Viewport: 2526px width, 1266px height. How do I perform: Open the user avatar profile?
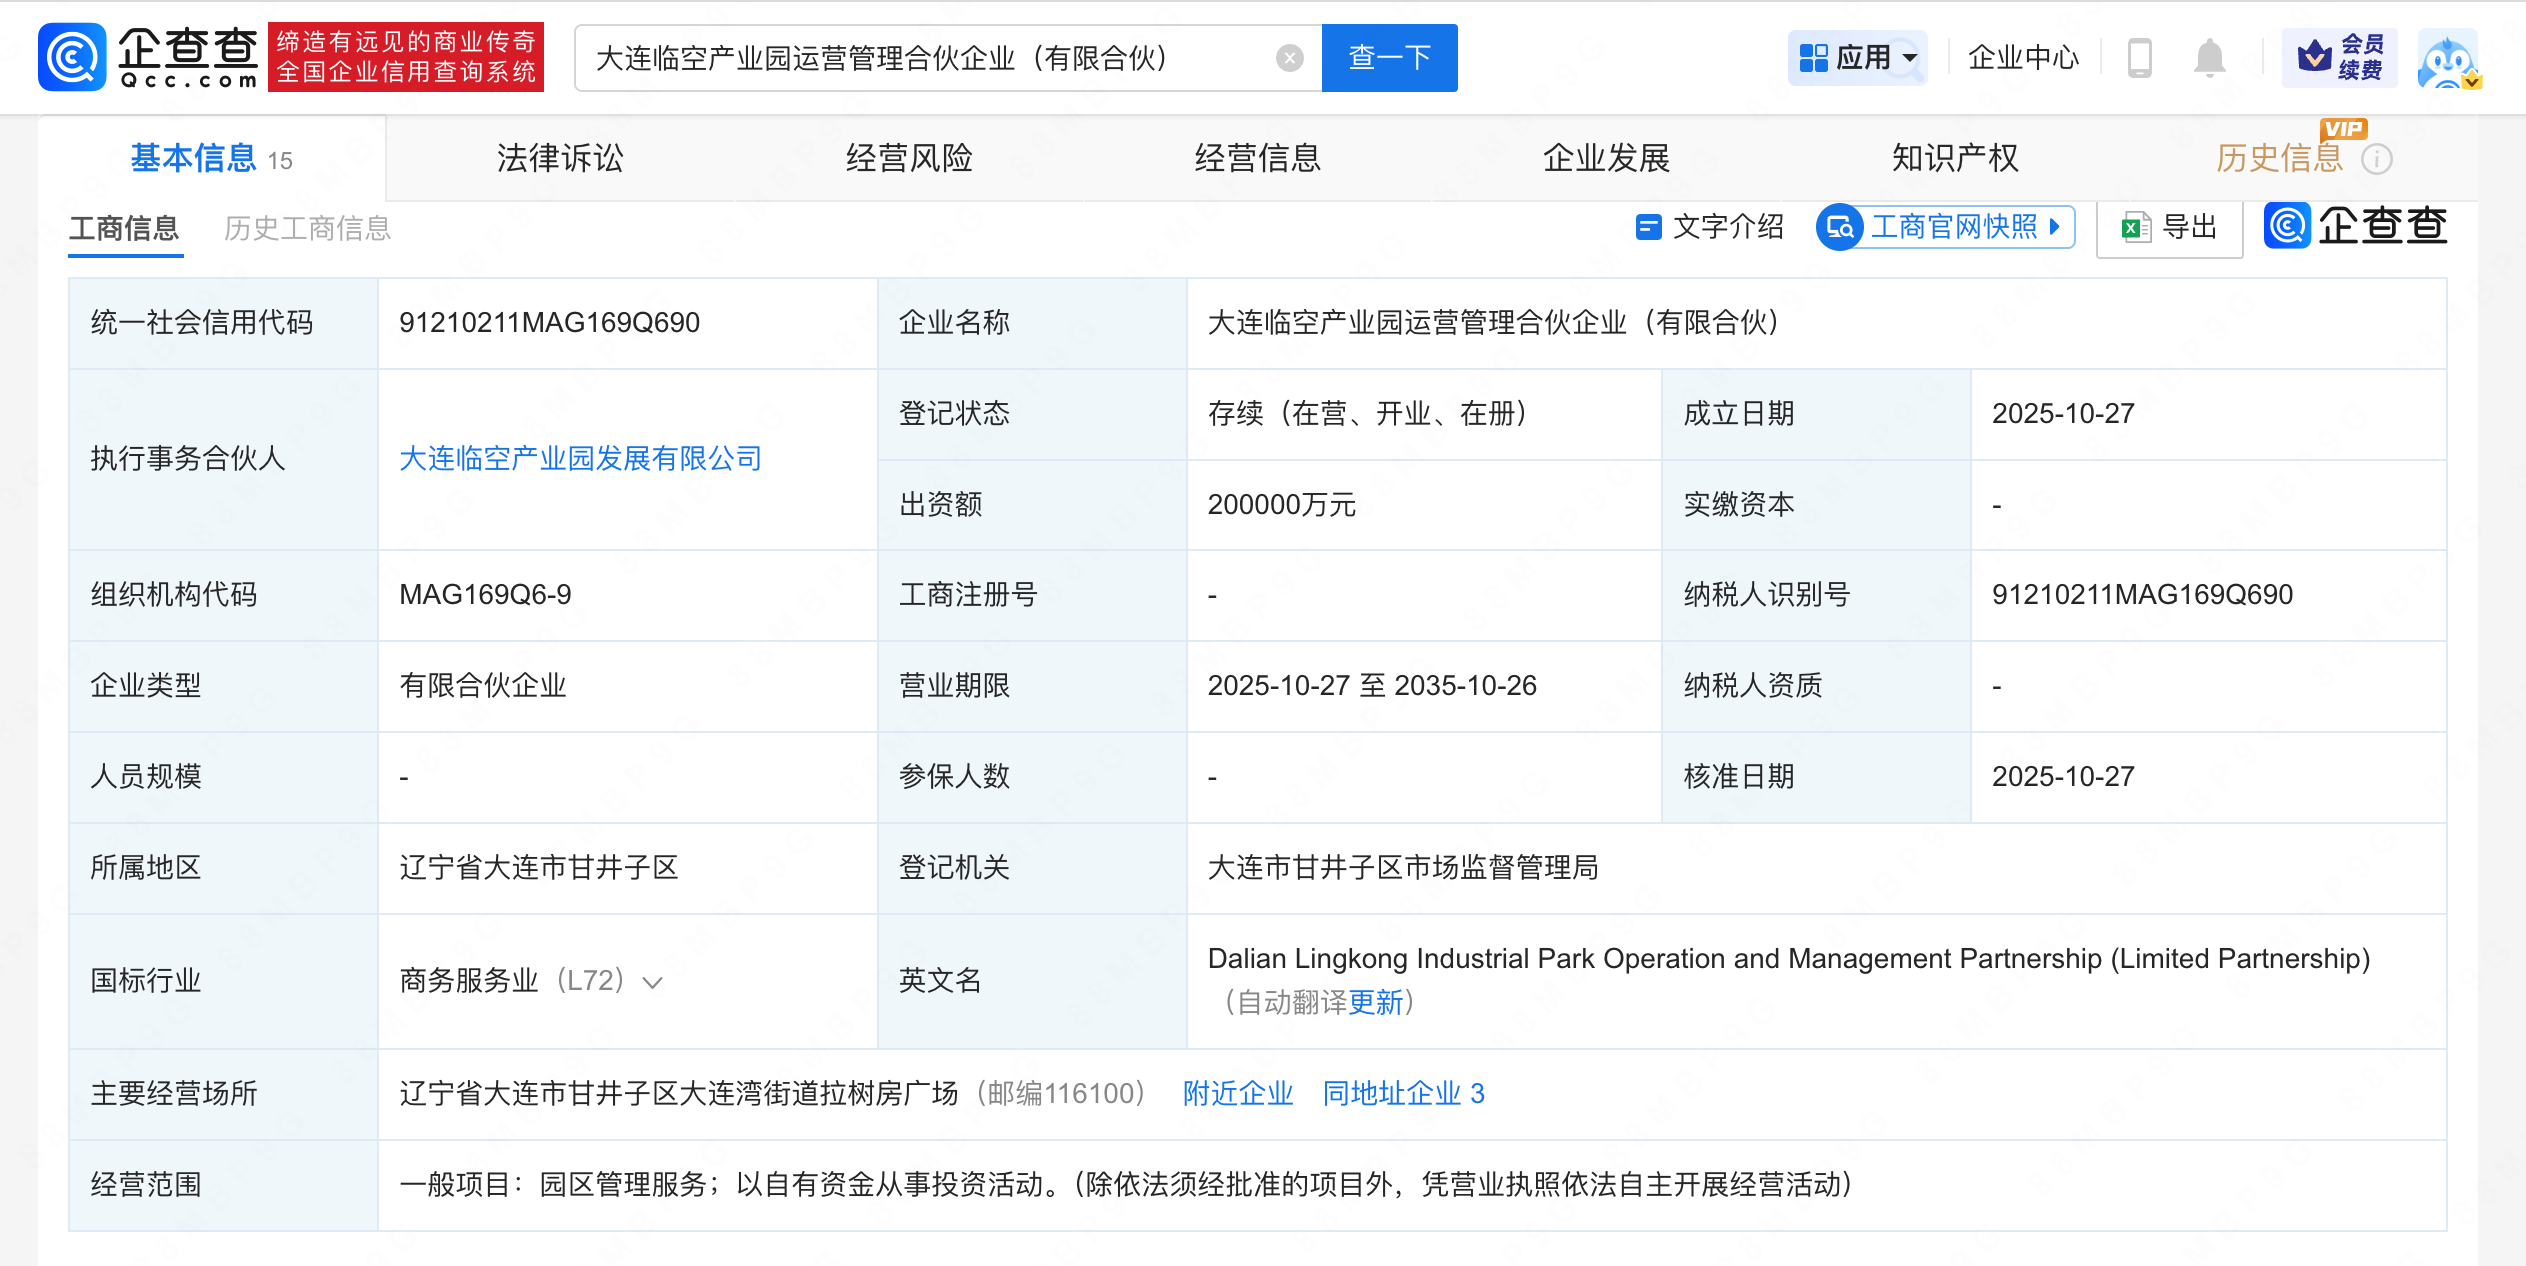click(2447, 60)
